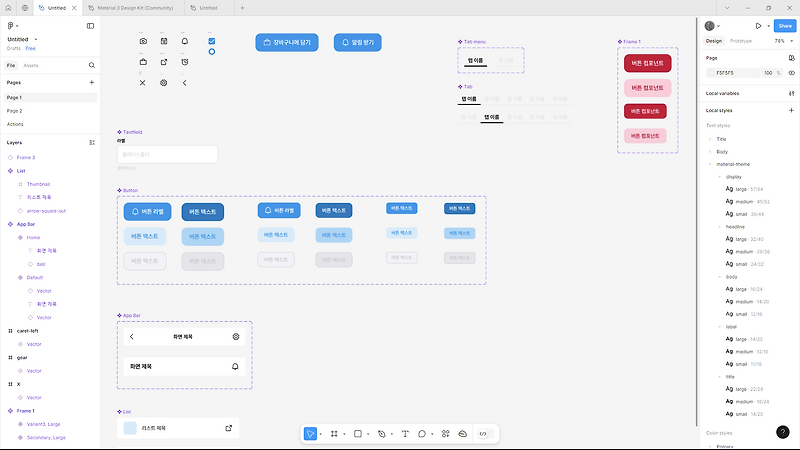This screenshot has height=450, width=800.
Task: Select the Thumbnail layer
Action: point(38,184)
